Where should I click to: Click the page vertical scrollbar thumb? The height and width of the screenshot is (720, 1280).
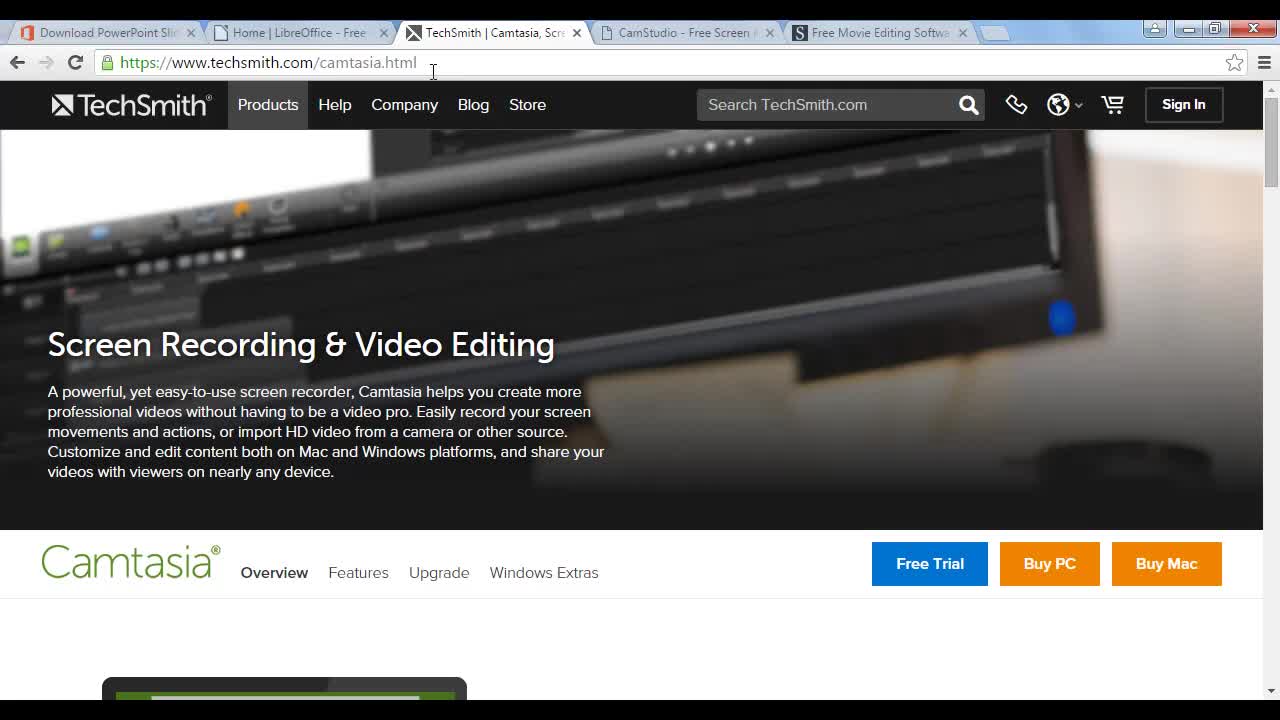pos(1271,142)
